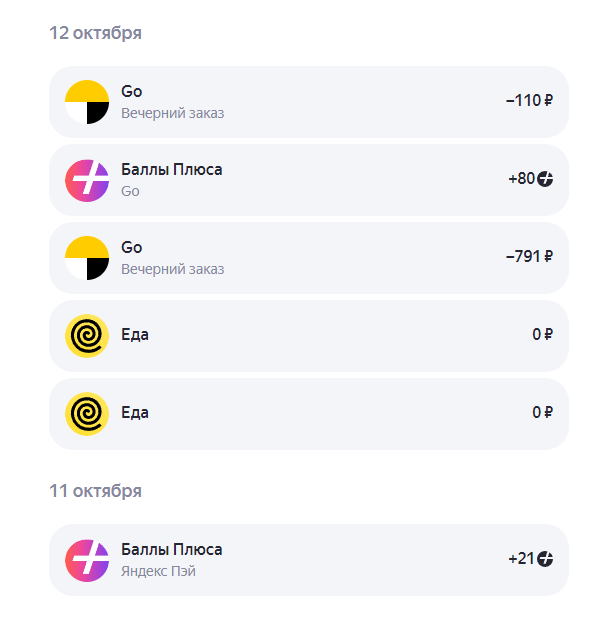The image size is (615, 618).
Task: Click the Go icon on the −110 ₽ order
Action: point(86,101)
